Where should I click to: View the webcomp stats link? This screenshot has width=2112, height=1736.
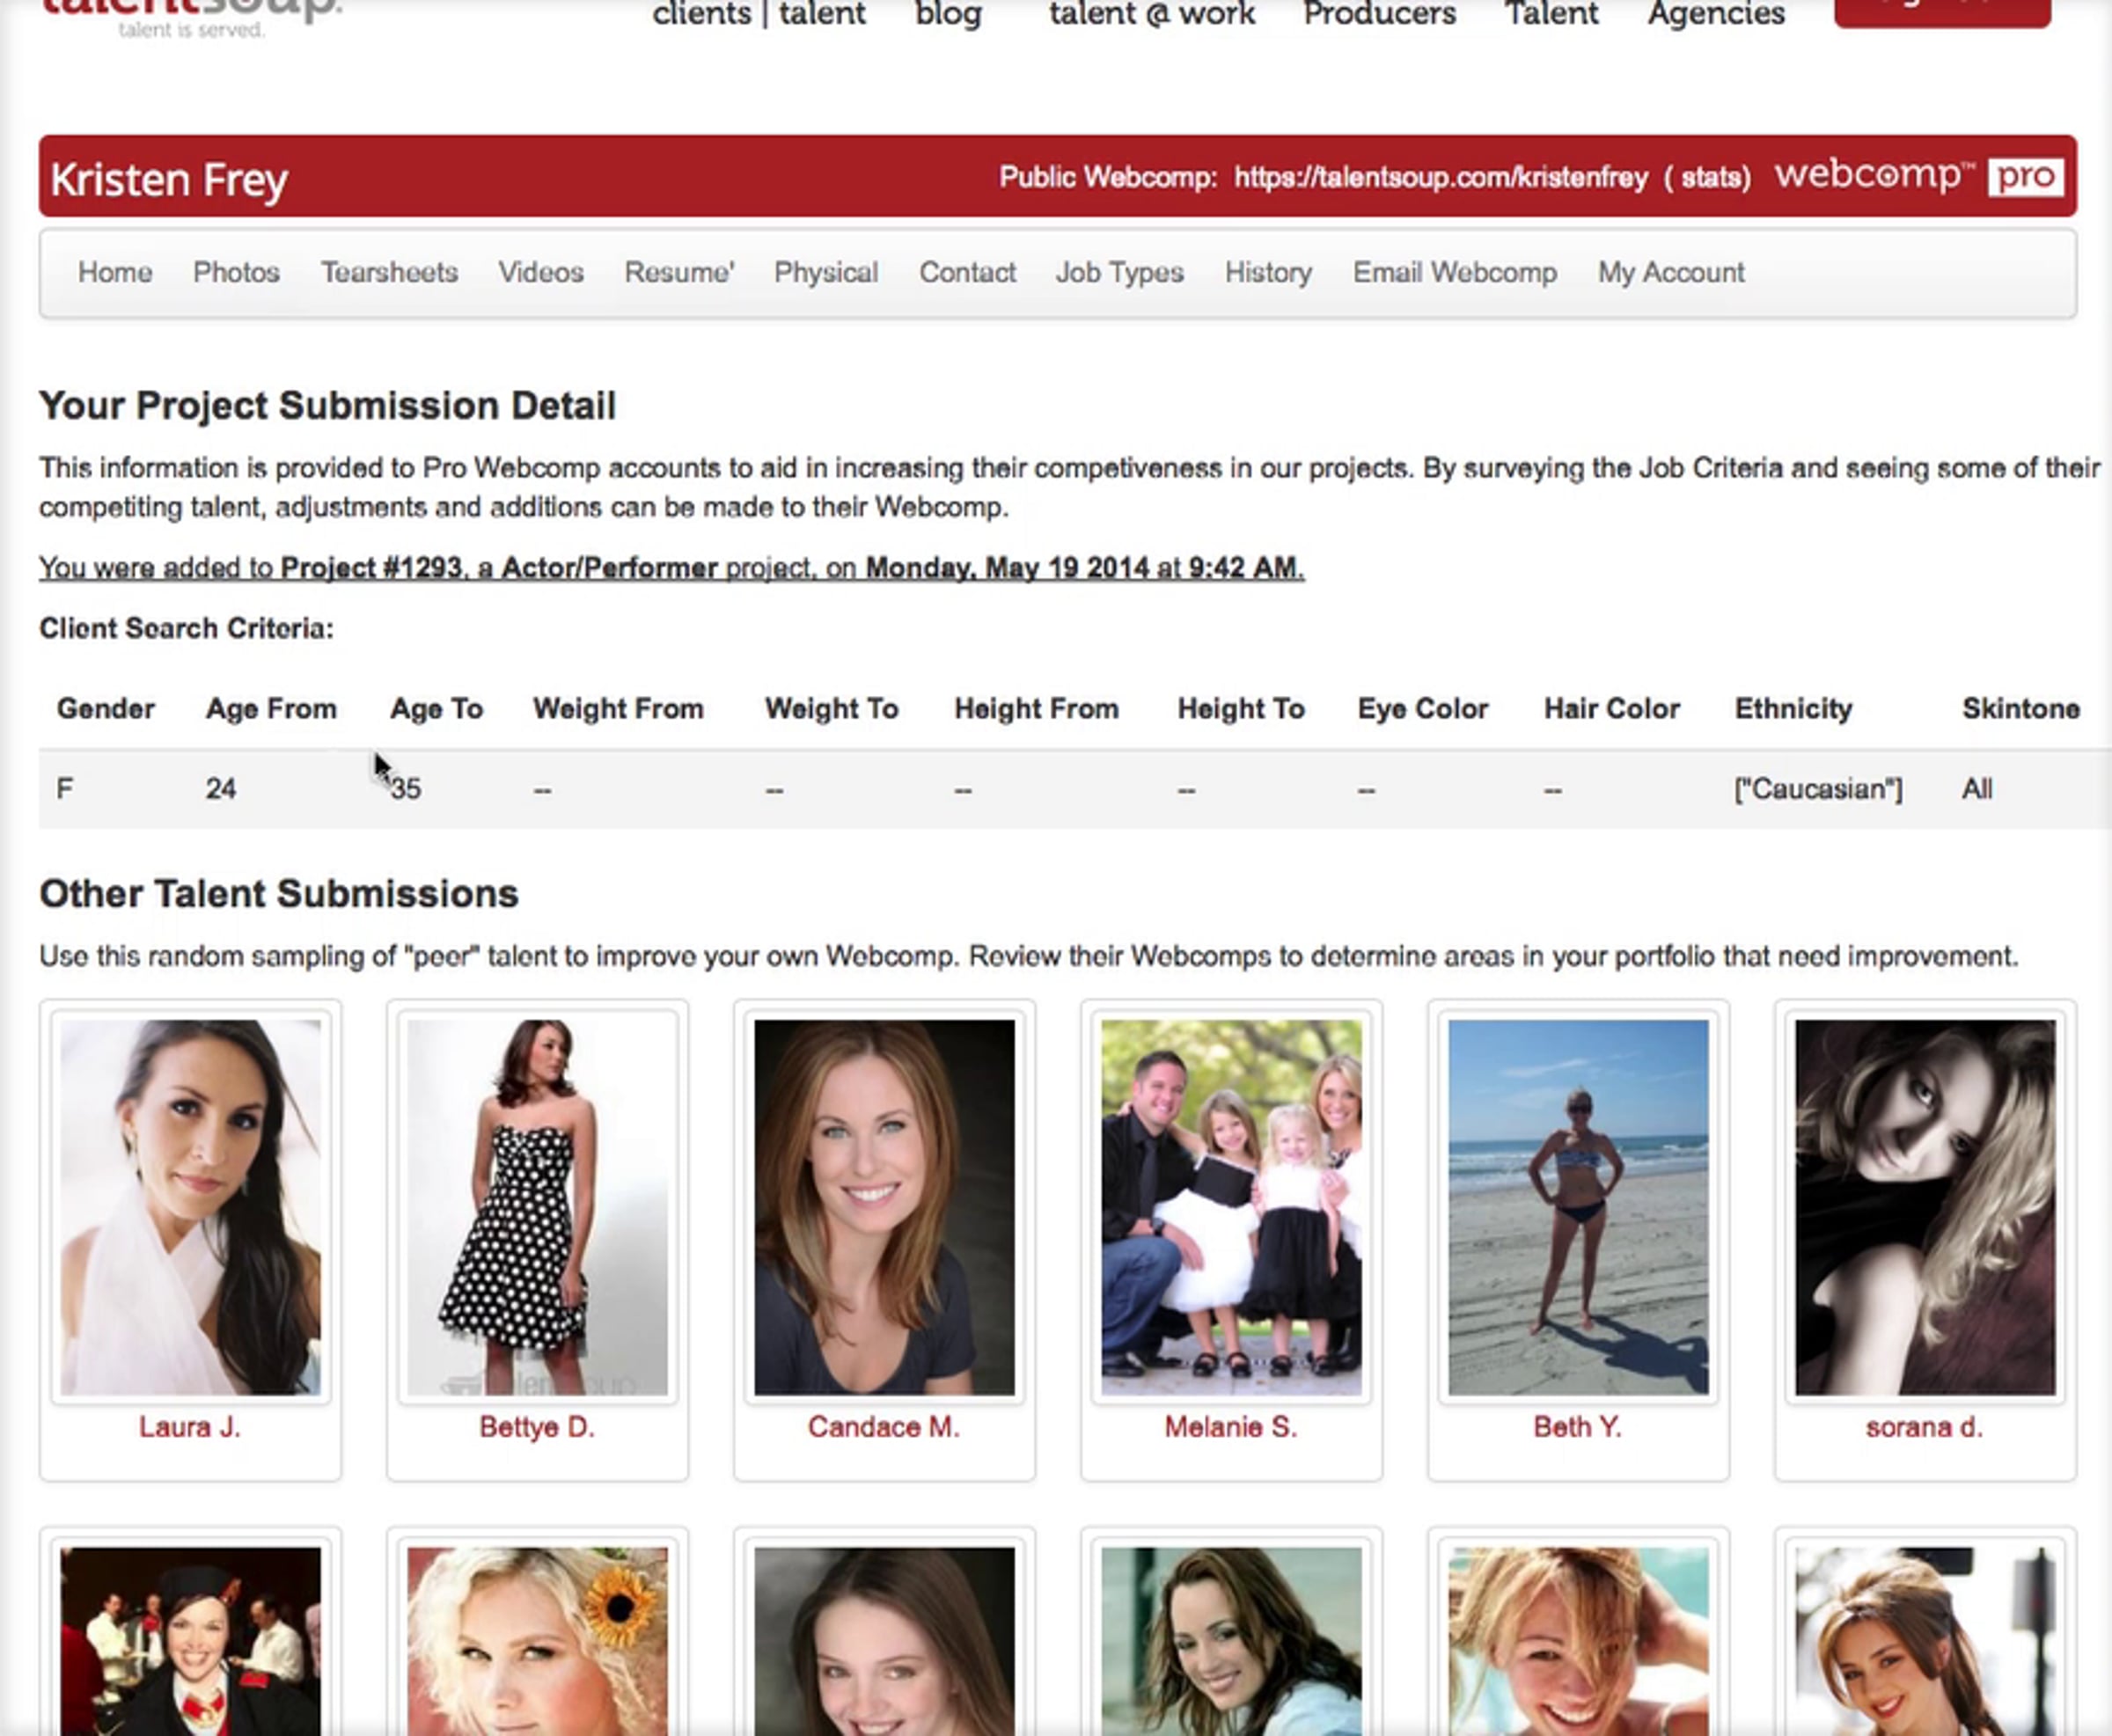click(1714, 178)
